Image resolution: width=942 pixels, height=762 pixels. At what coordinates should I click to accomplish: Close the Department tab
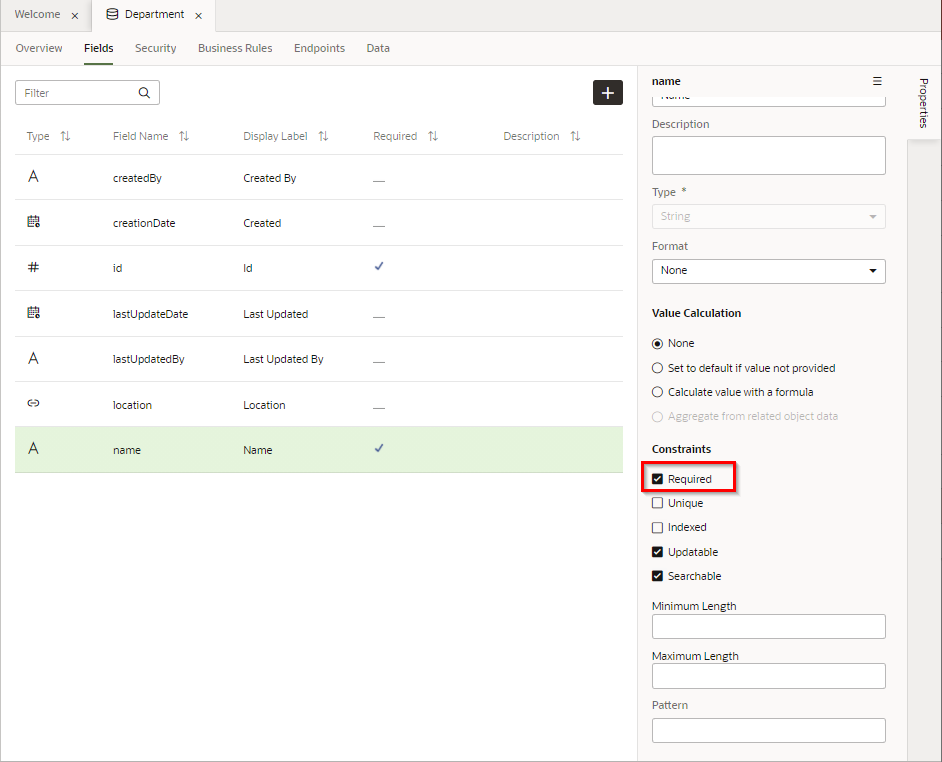pos(199,16)
